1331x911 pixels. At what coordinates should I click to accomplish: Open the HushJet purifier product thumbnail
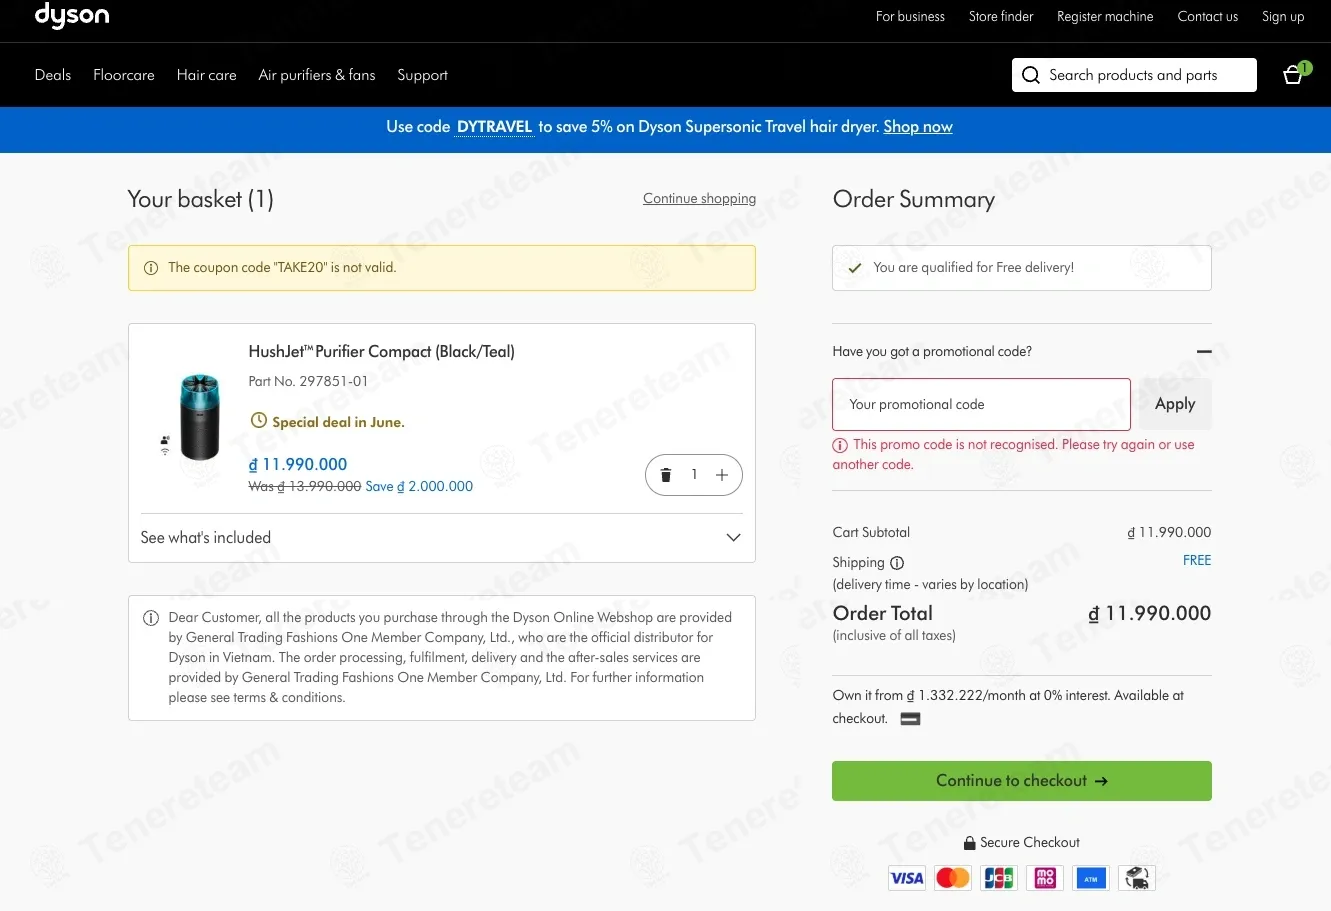(x=198, y=416)
